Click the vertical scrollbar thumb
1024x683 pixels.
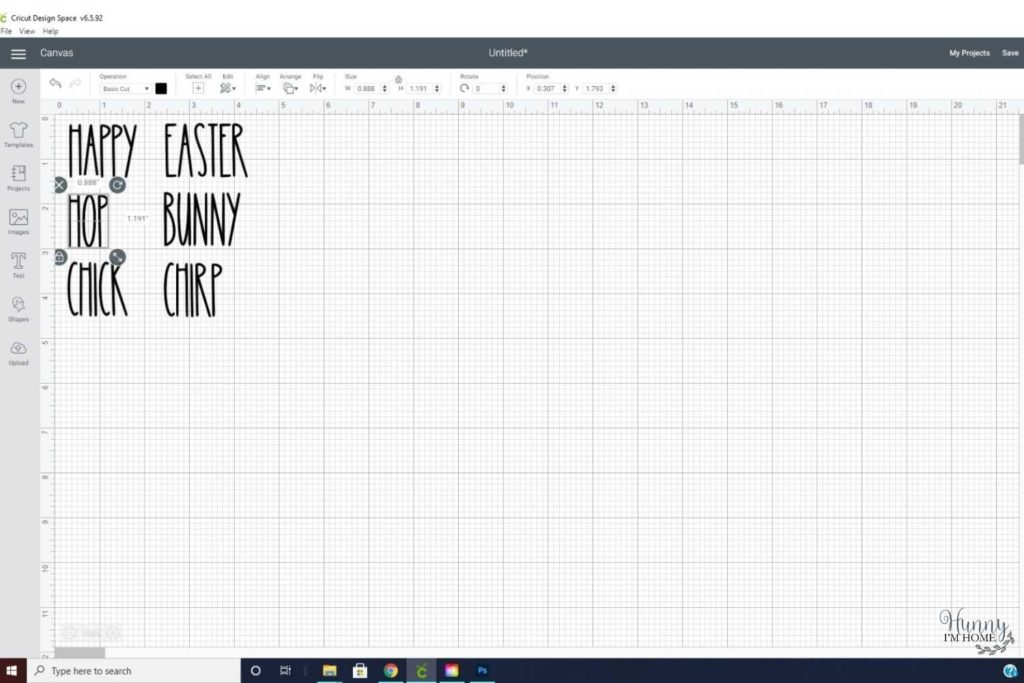point(1020,139)
